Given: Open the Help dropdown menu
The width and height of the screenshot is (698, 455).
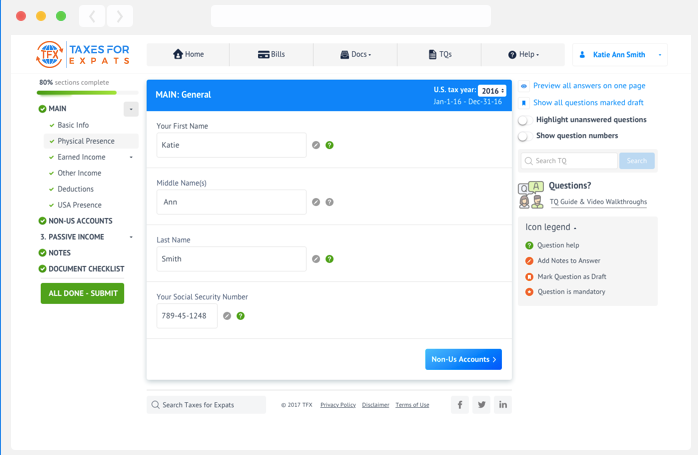Looking at the screenshot, I should (524, 54).
